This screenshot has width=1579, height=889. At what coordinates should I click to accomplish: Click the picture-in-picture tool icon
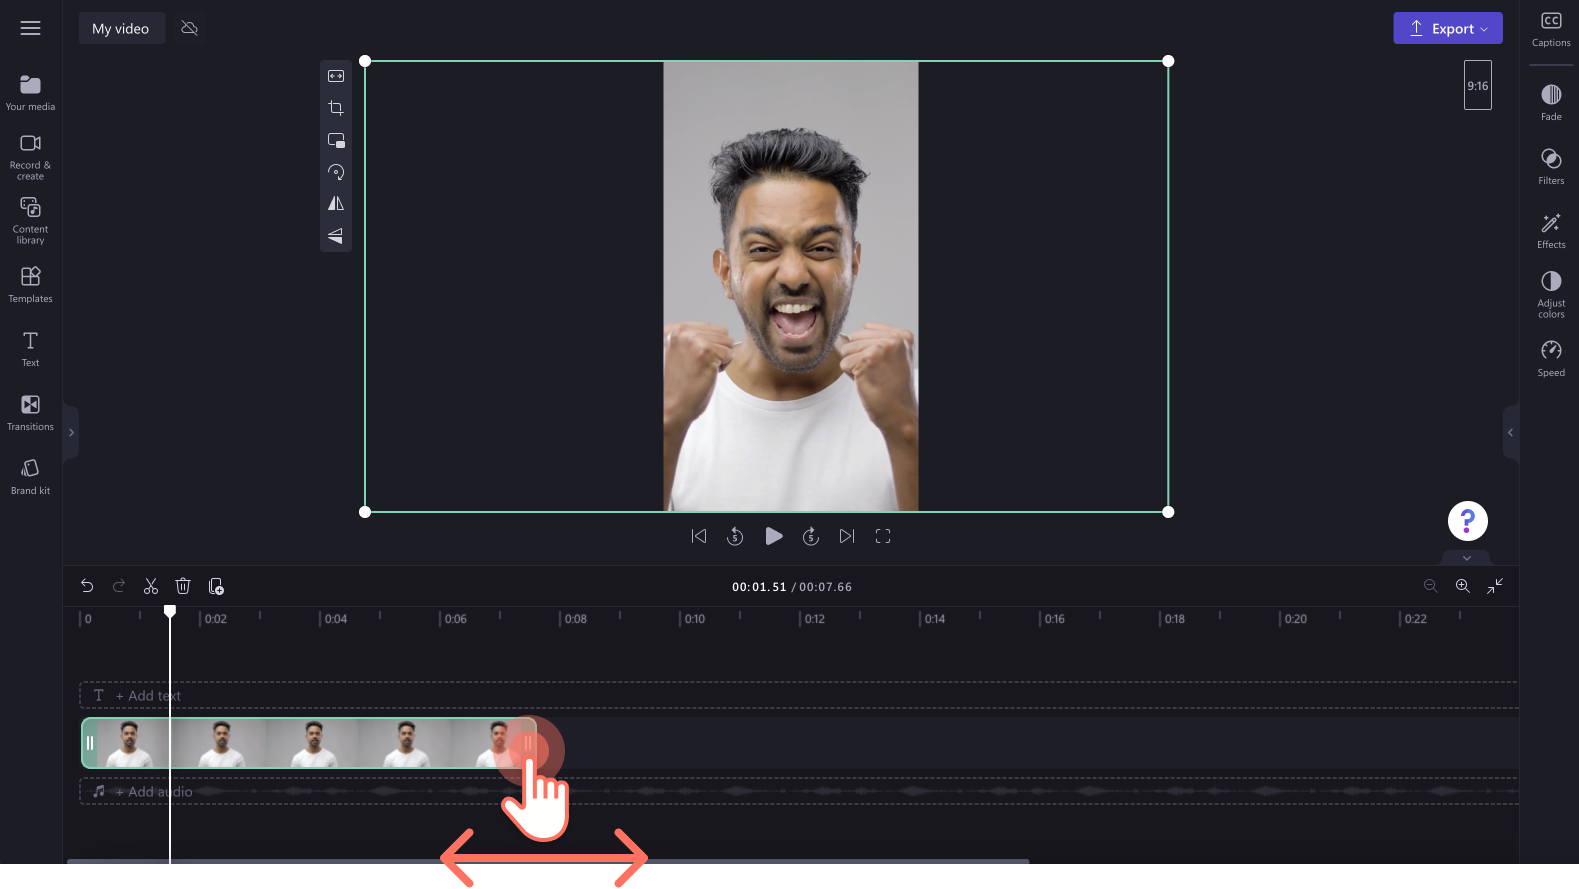pos(336,140)
